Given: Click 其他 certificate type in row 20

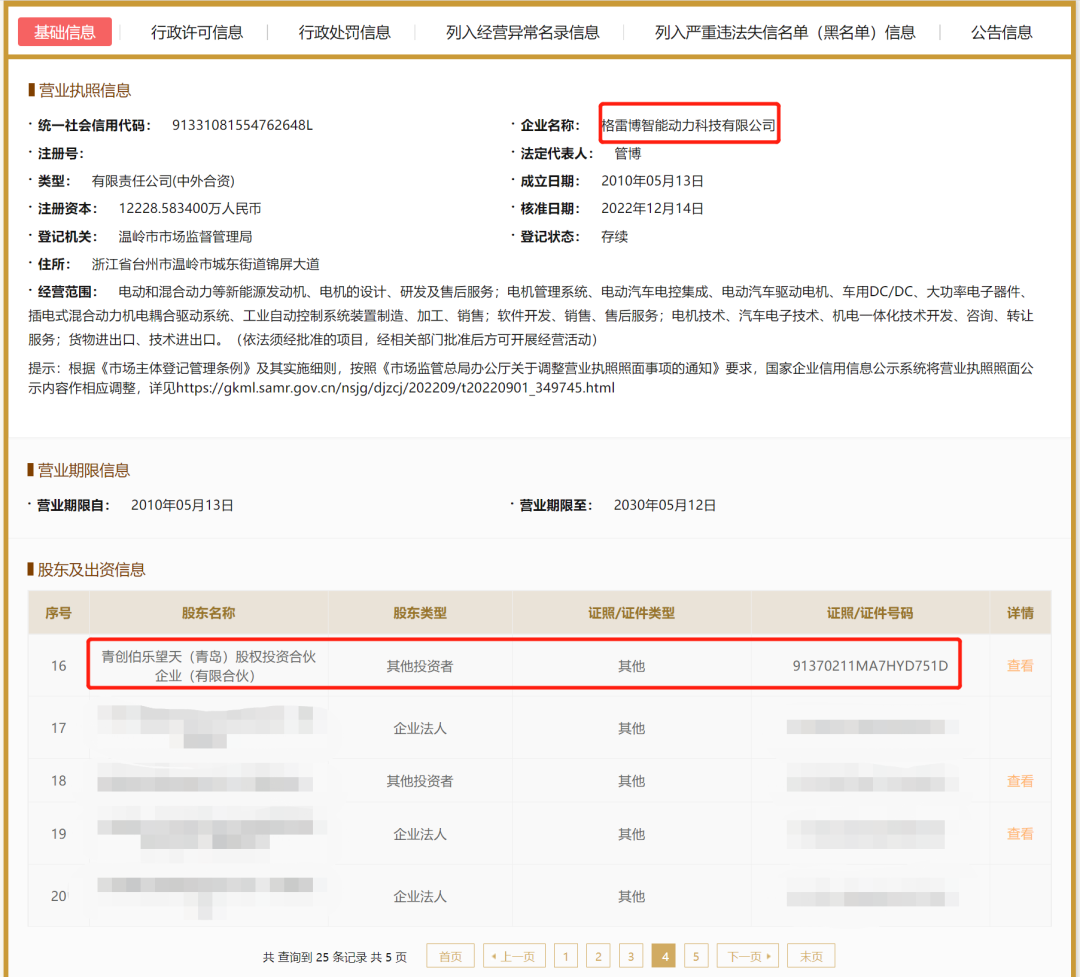Looking at the screenshot, I should [631, 896].
